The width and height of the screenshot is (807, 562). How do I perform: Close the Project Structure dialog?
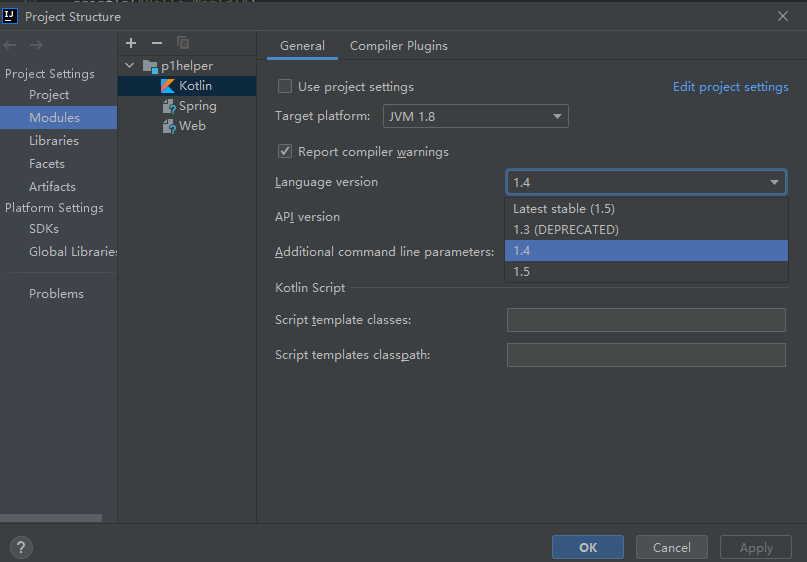coord(783,16)
